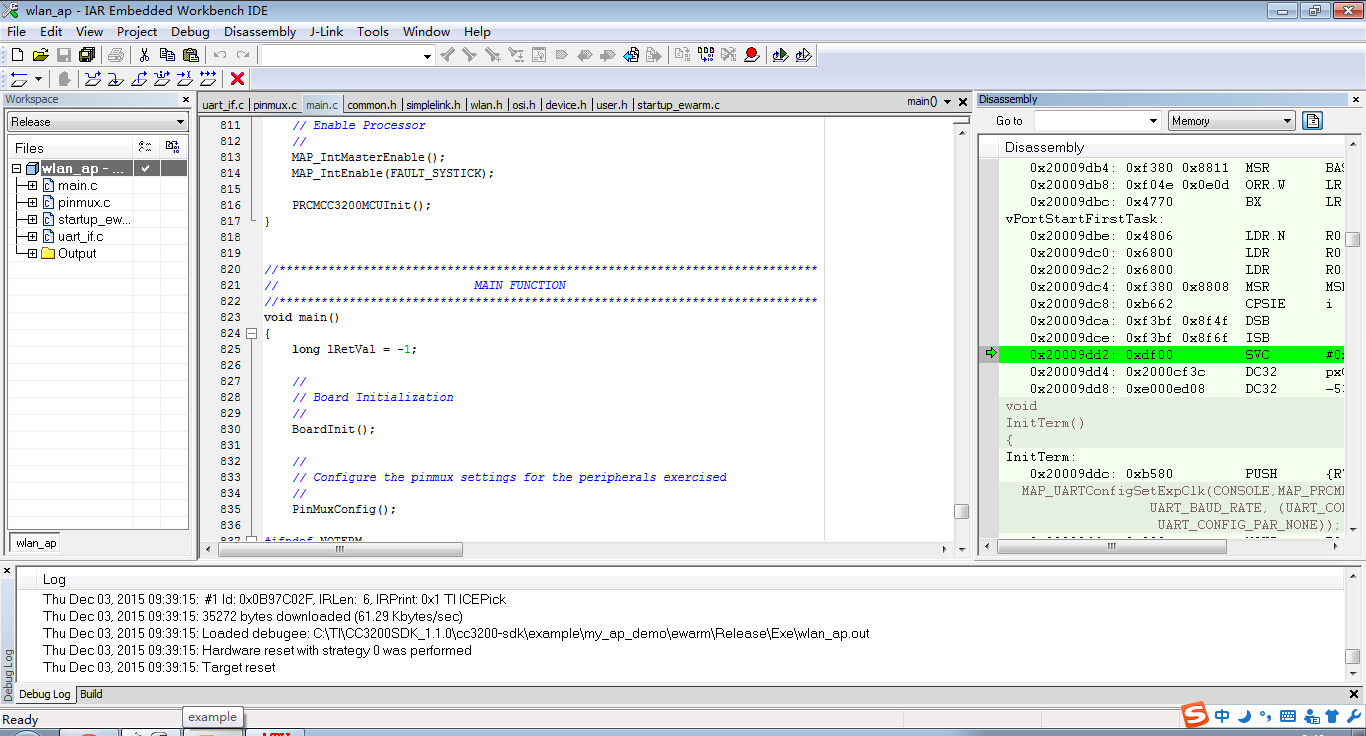Open the Memory zone dropdown in Disassembly
Image resolution: width=1366 pixels, height=736 pixels.
1287,121
